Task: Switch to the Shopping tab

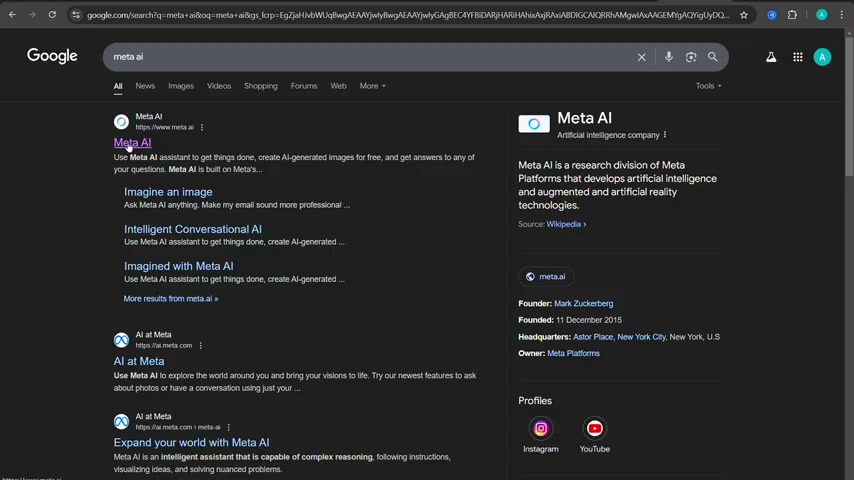Action: [261, 86]
